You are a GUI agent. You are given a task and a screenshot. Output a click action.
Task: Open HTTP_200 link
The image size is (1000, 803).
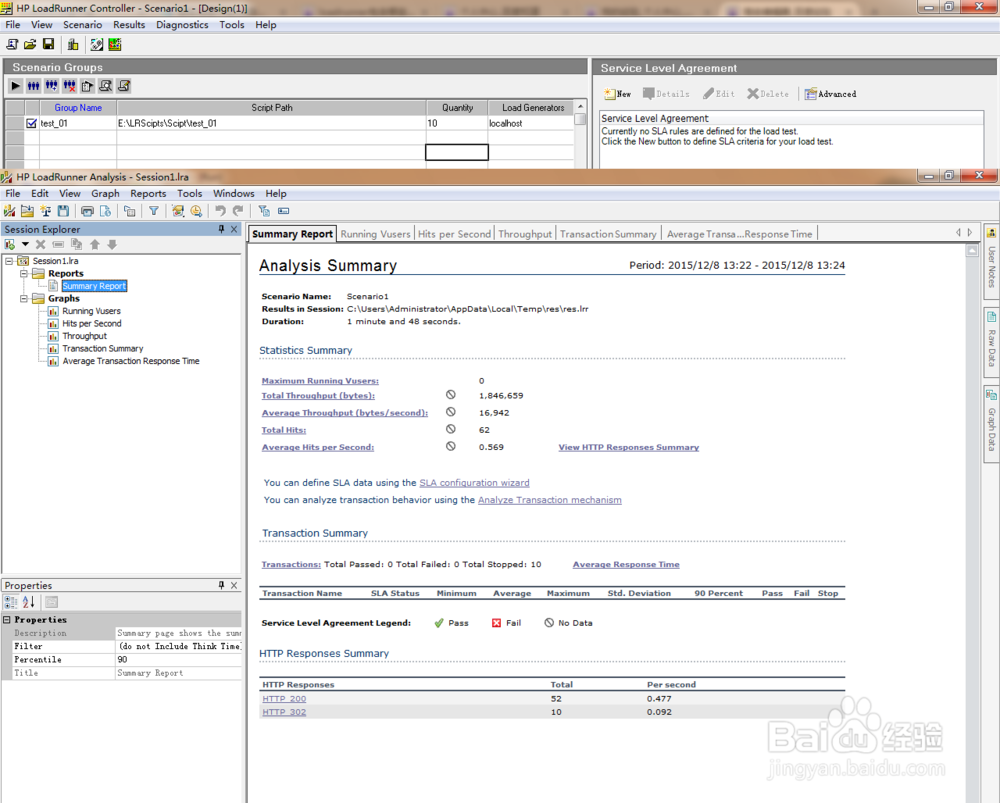point(284,699)
